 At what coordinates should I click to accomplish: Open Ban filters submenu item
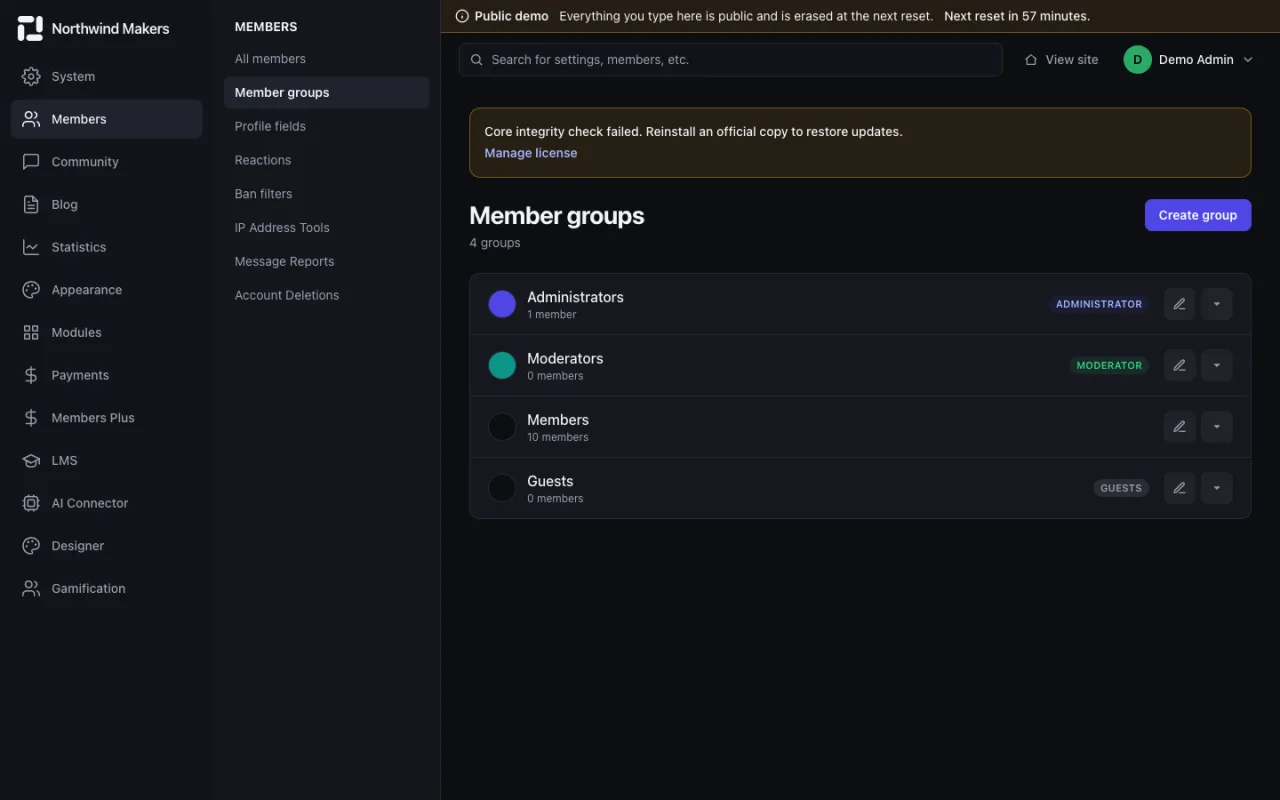[326, 194]
